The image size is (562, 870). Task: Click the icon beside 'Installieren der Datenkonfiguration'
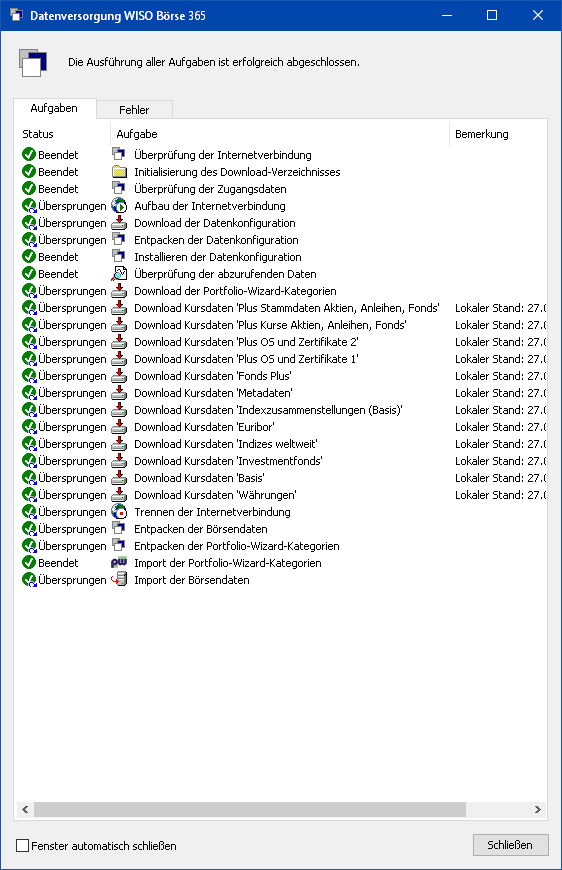click(x=119, y=257)
